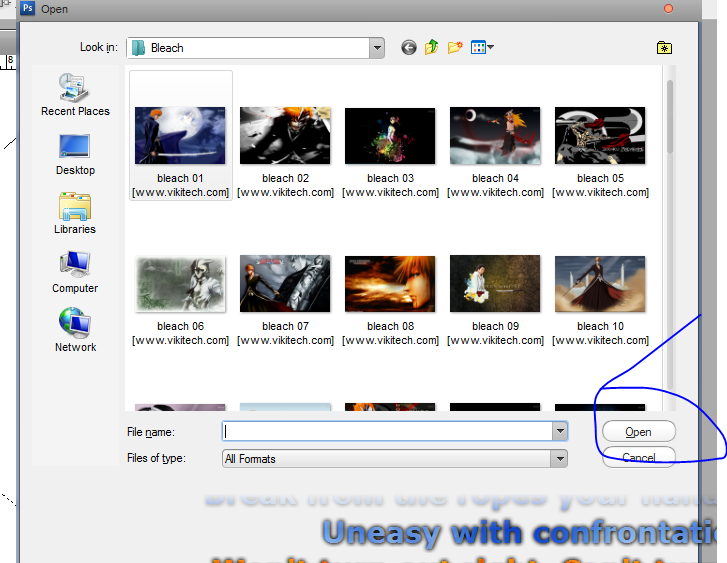Image resolution: width=727 pixels, height=563 pixels.
Task: Select the bleach 04 thumbnail
Action: click(495, 135)
